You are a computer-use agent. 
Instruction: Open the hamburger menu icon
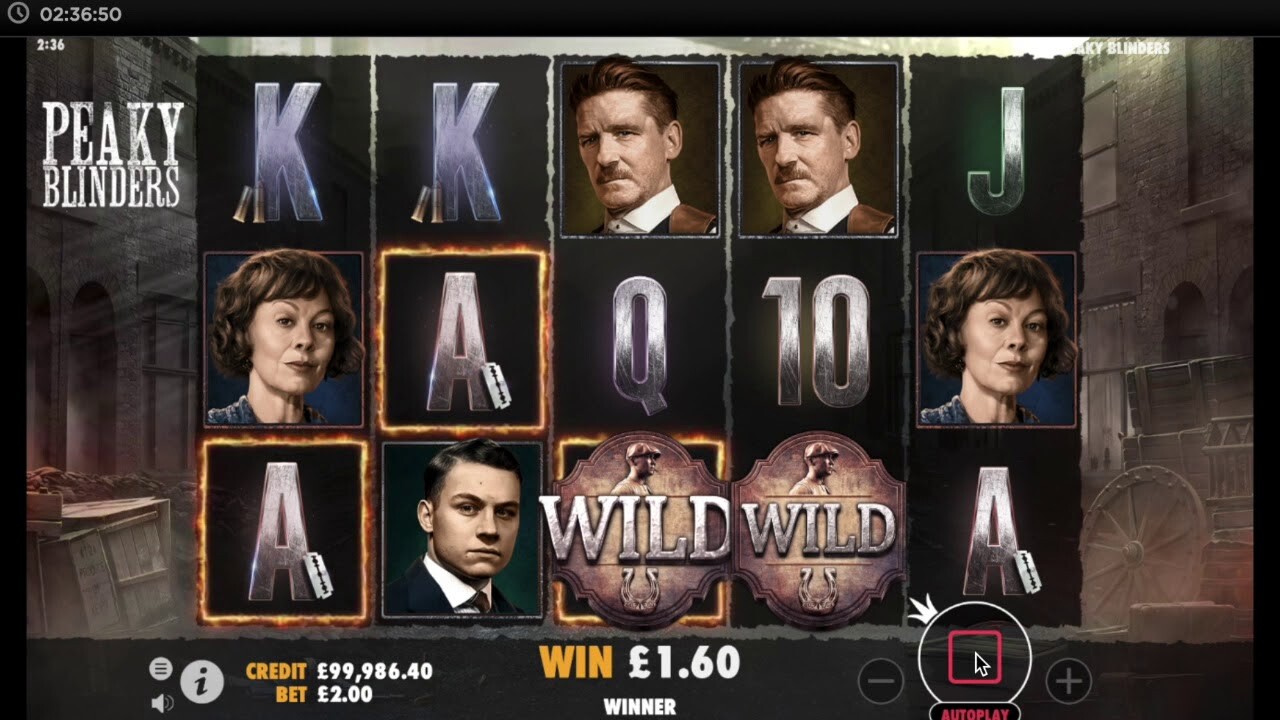pyautogui.click(x=159, y=668)
